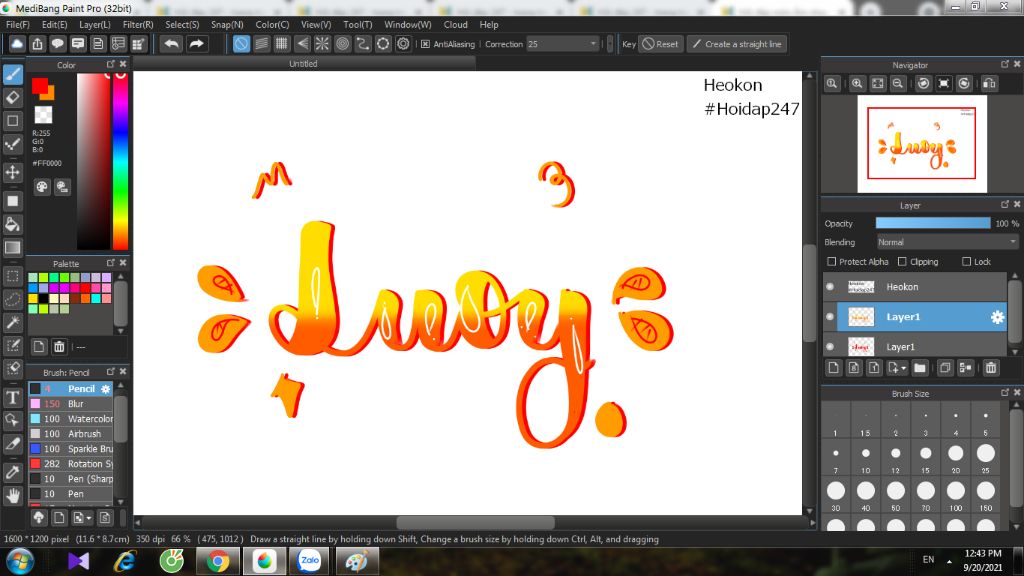Open the cloud icon in top toolbar
Viewport: 1024px width, 576px height.
pyautogui.click(x=17, y=44)
